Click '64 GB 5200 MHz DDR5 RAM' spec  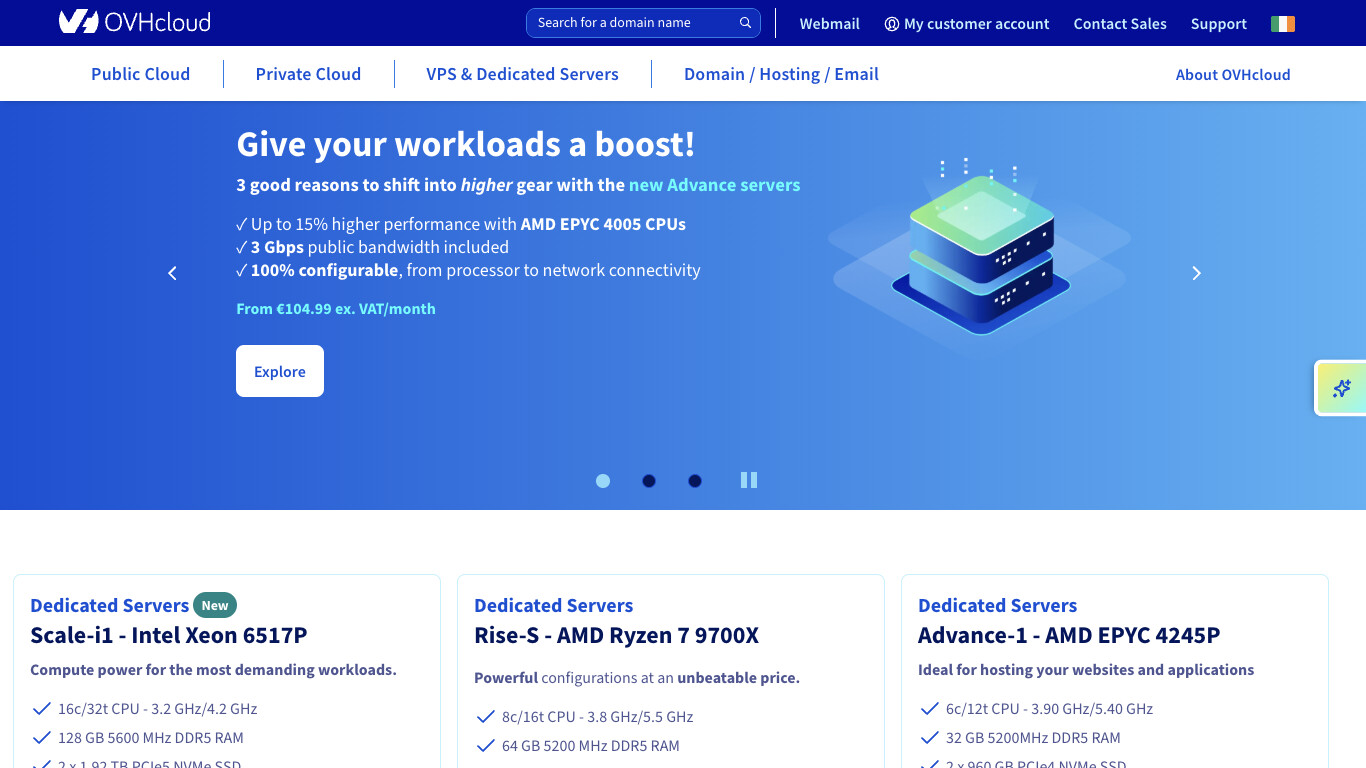(590, 746)
